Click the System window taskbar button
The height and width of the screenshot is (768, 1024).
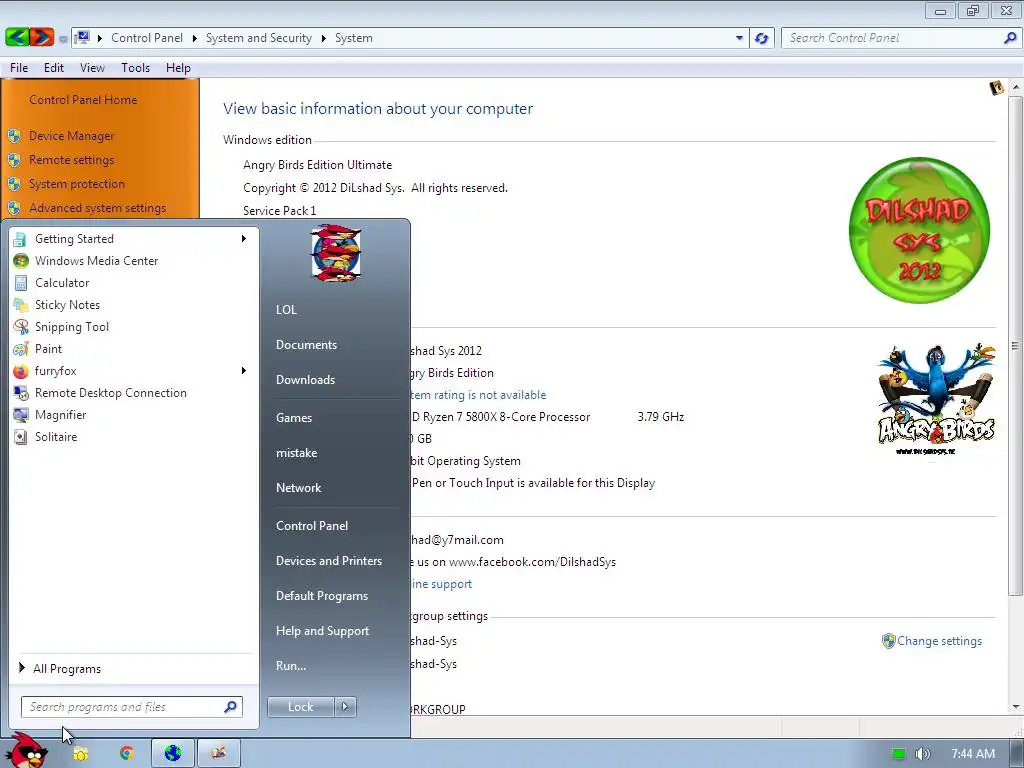click(x=219, y=753)
